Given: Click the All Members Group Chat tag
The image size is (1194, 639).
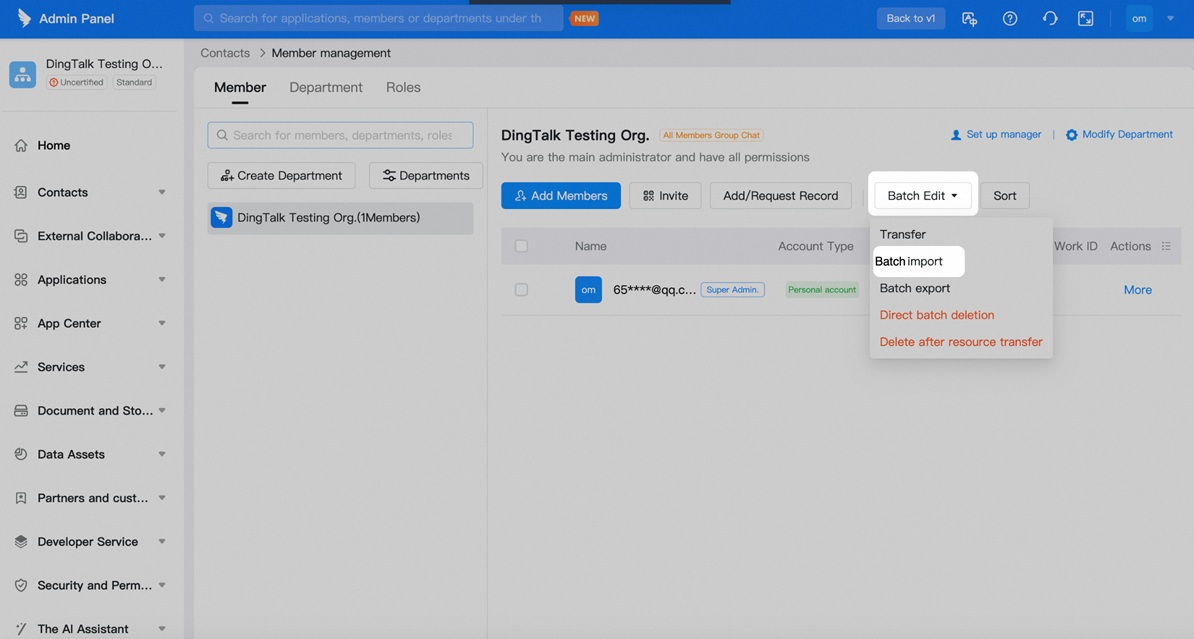Looking at the screenshot, I should pyautogui.click(x=711, y=136).
